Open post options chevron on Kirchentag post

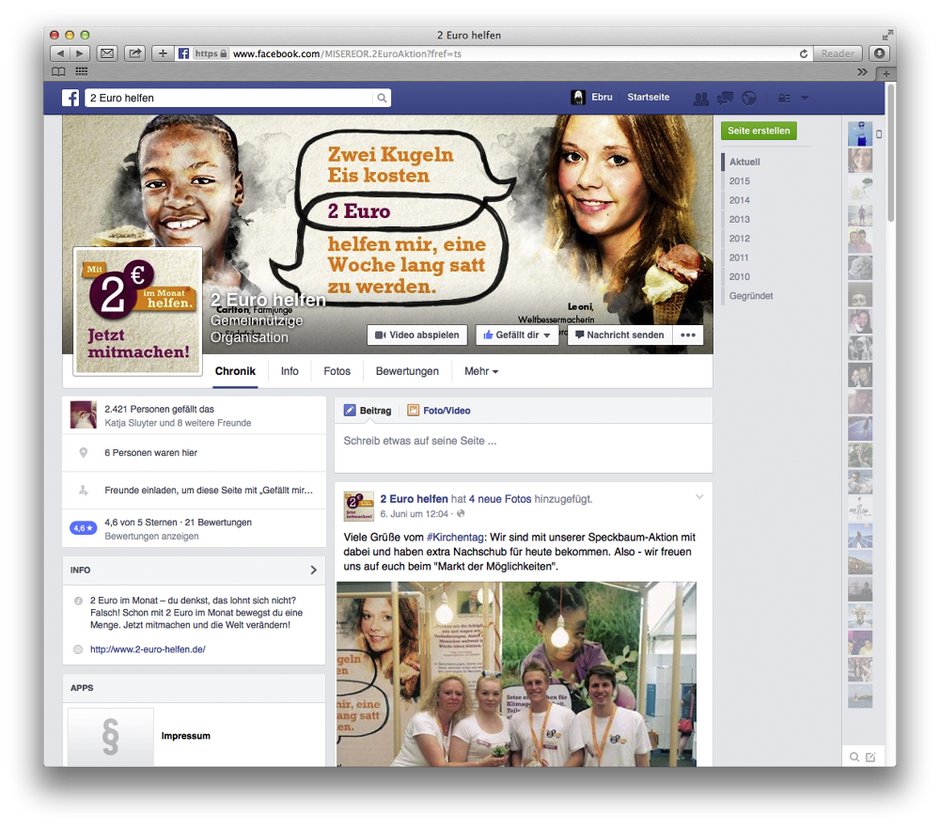[x=699, y=497]
